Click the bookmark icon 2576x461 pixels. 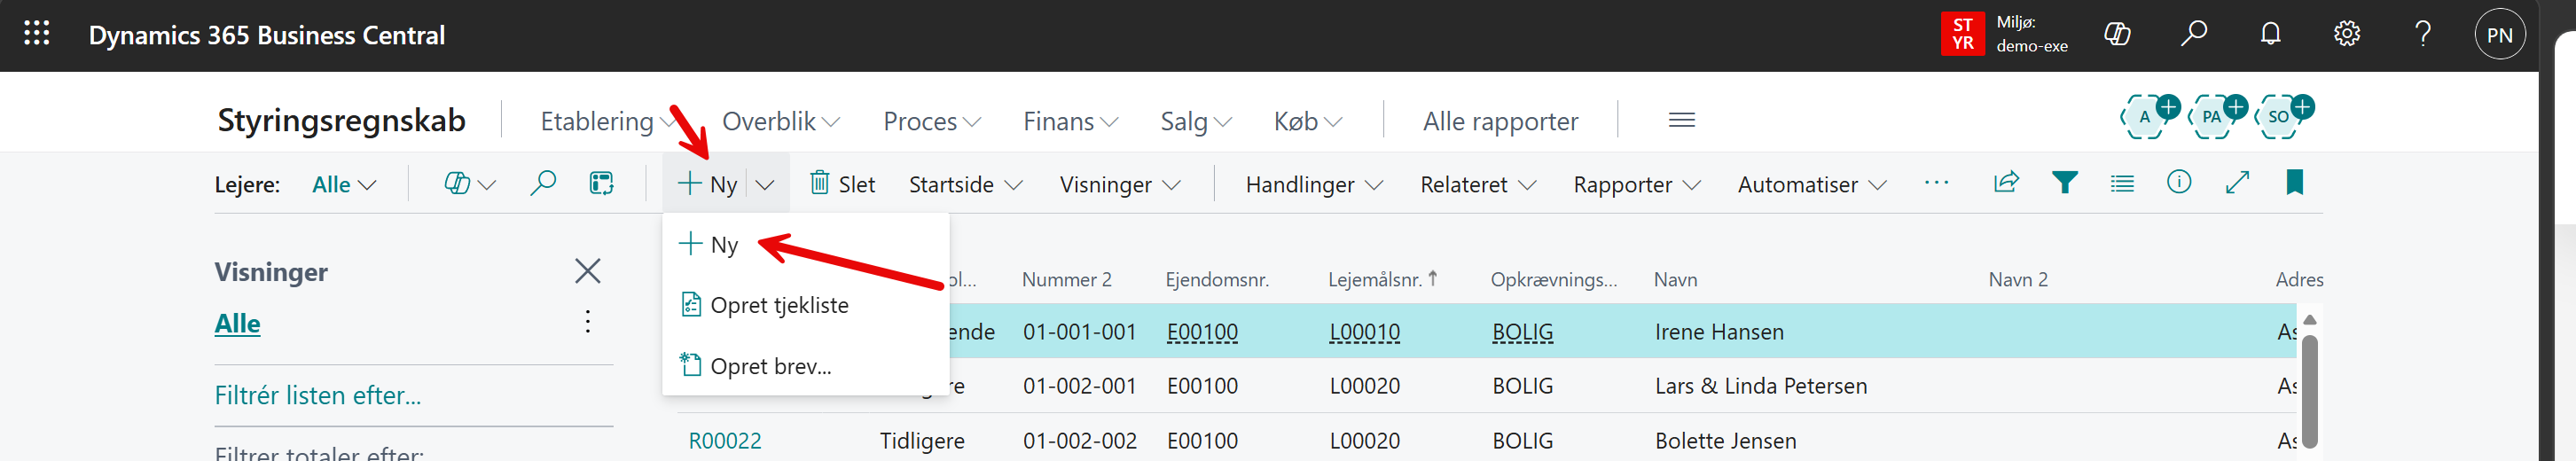click(2294, 183)
